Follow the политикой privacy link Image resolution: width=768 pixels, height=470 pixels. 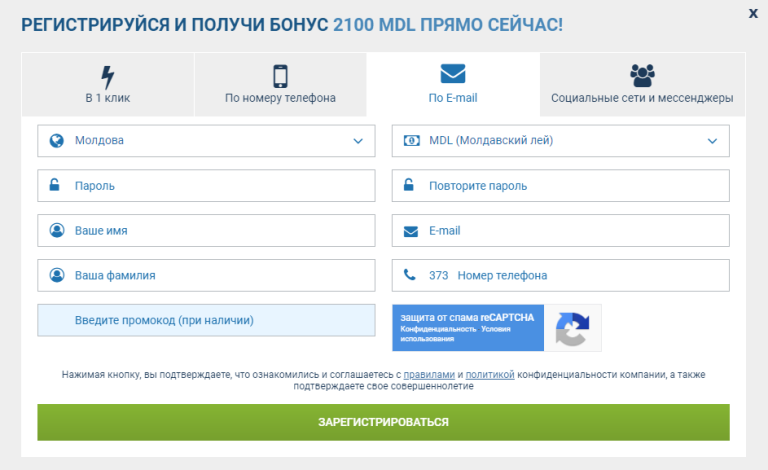point(490,374)
